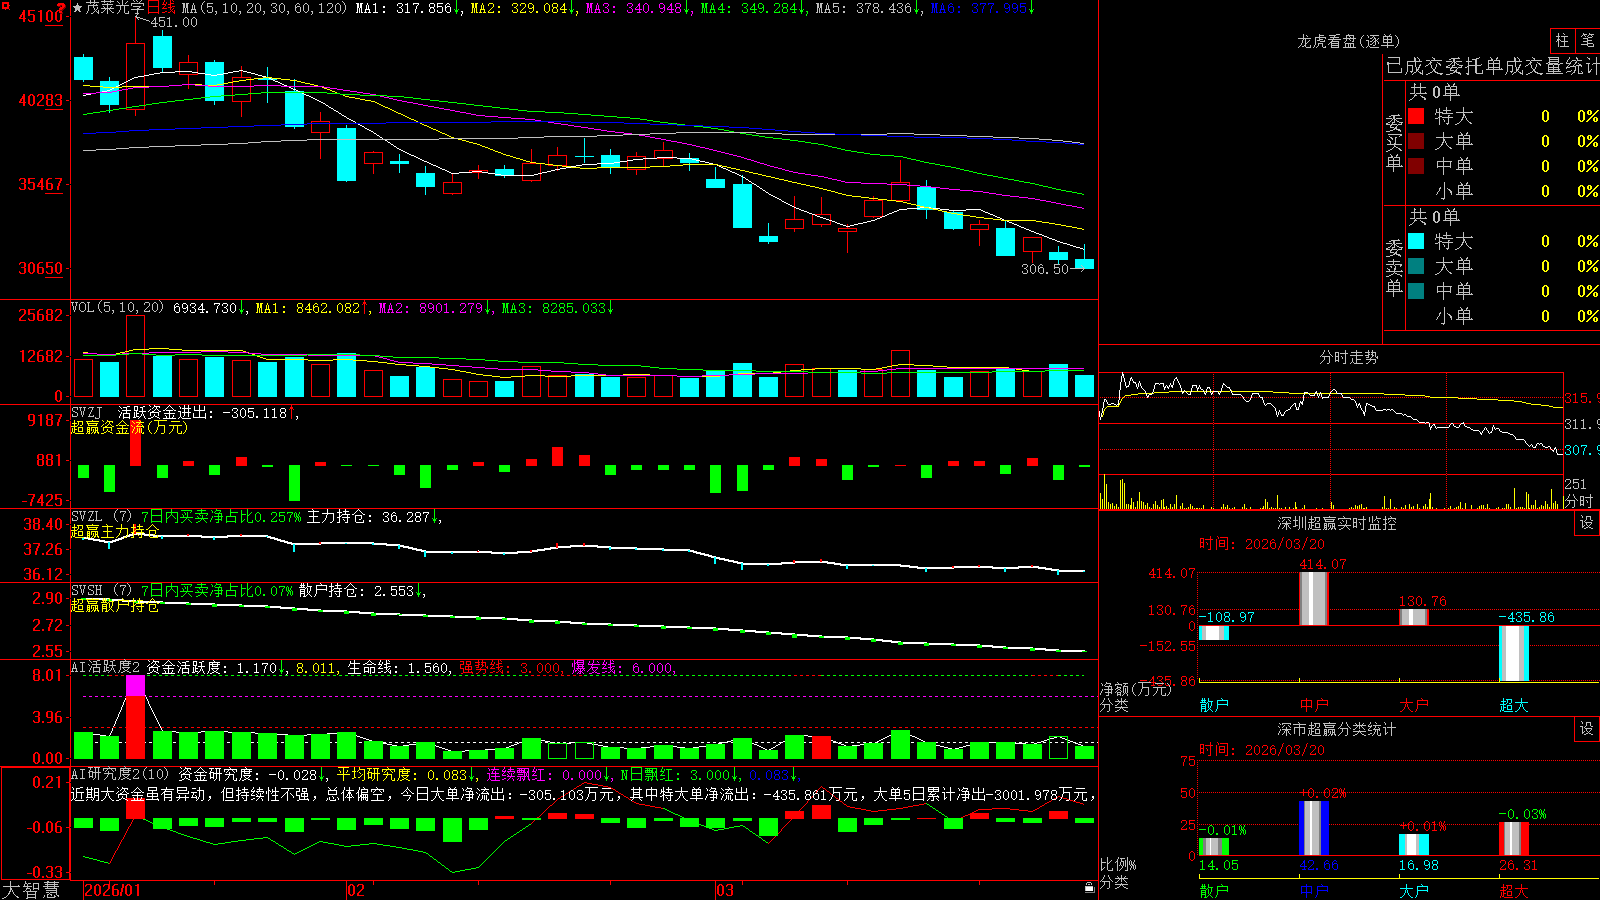Click the MA5: 378.436 value
Image resolution: width=1600 pixels, height=900 pixels.
pos(868,8)
